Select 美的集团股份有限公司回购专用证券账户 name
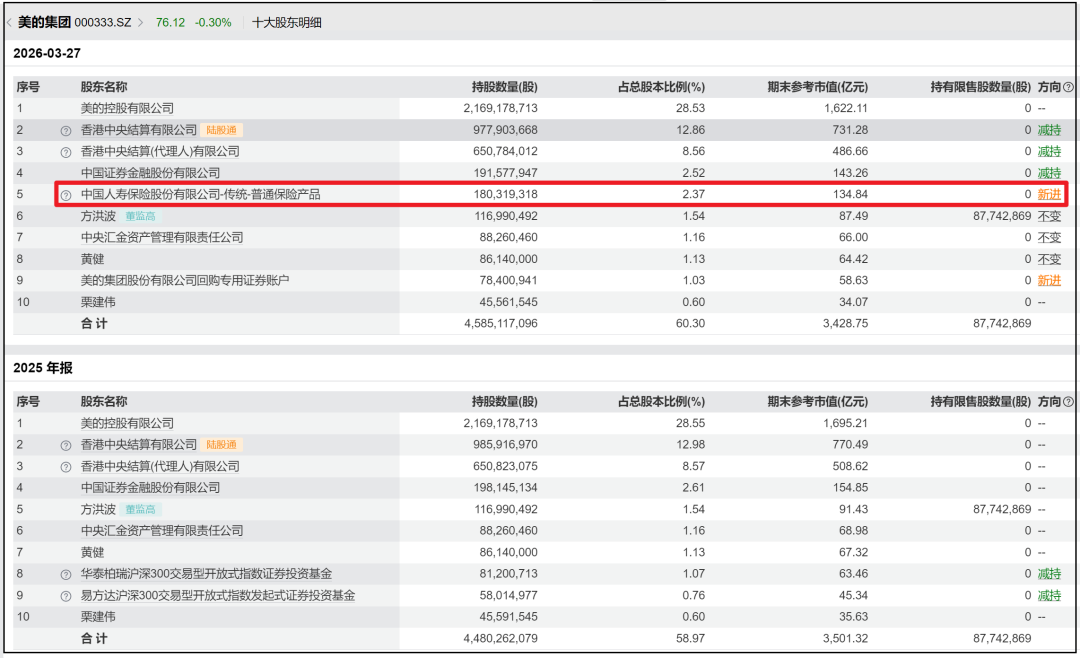 (185, 280)
